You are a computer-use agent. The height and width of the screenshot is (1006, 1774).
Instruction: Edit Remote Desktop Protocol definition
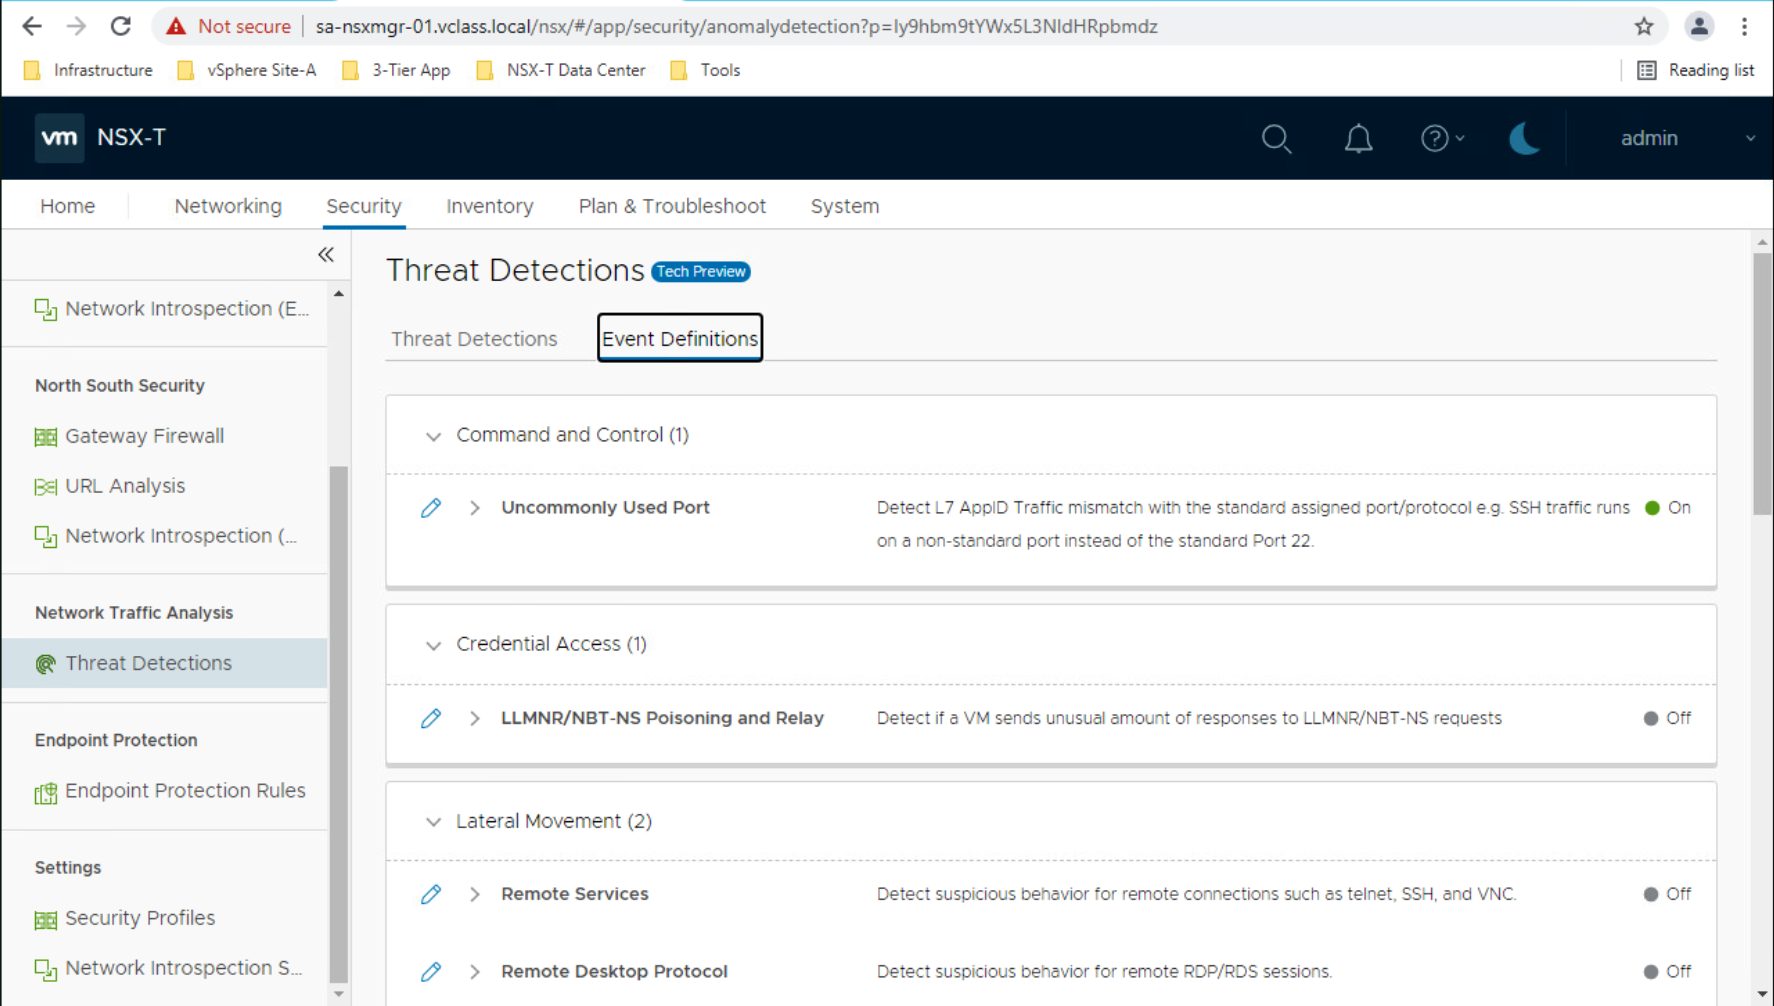431,972
